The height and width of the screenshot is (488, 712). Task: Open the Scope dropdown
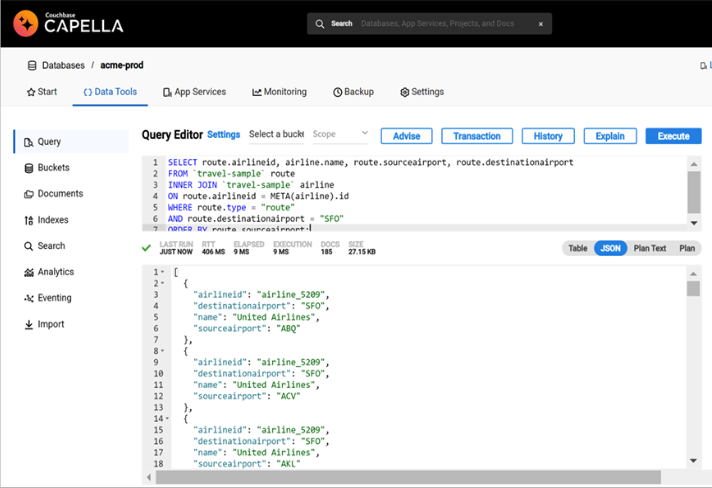pos(340,134)
